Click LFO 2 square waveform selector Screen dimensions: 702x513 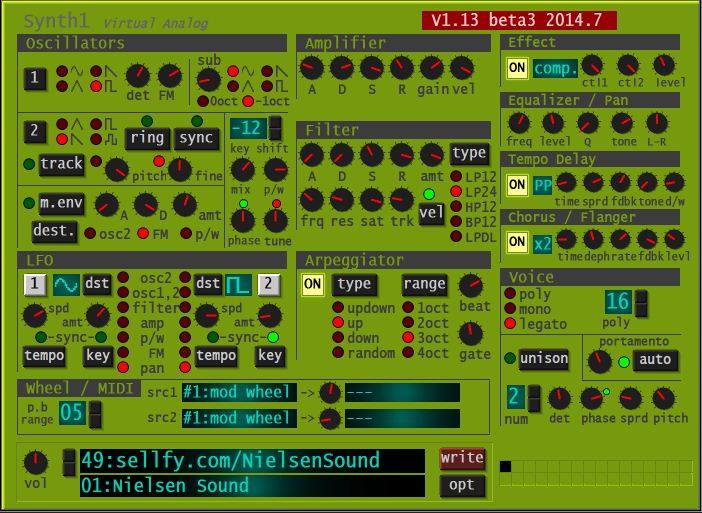click(x=238, y=285)
